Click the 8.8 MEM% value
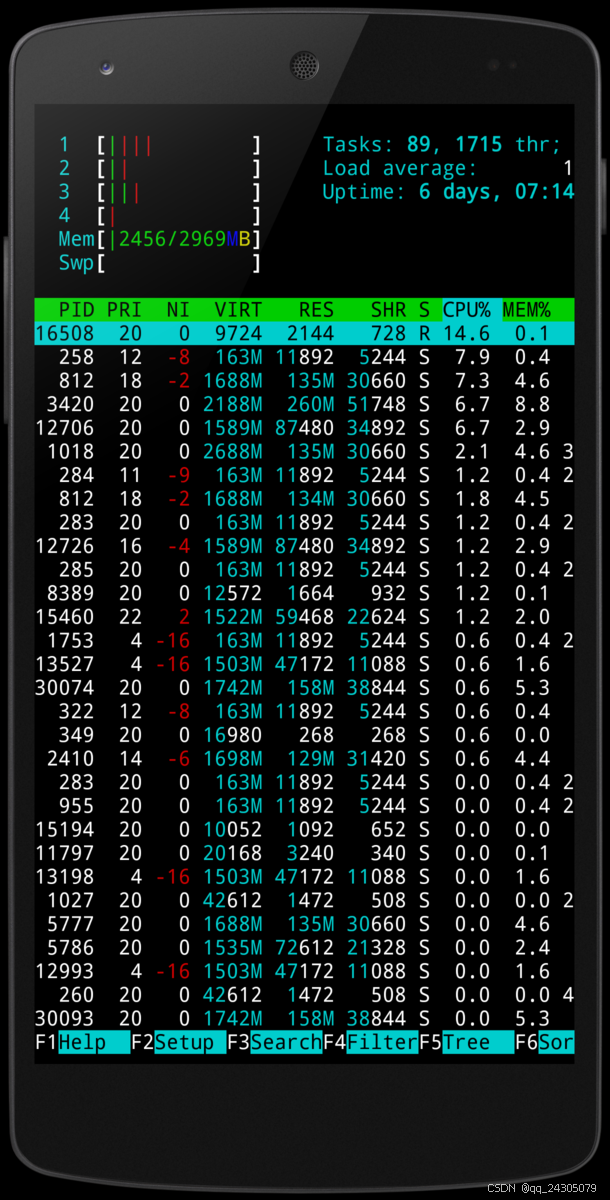This screenshot has width=610, height=1200. click(533, 404)
